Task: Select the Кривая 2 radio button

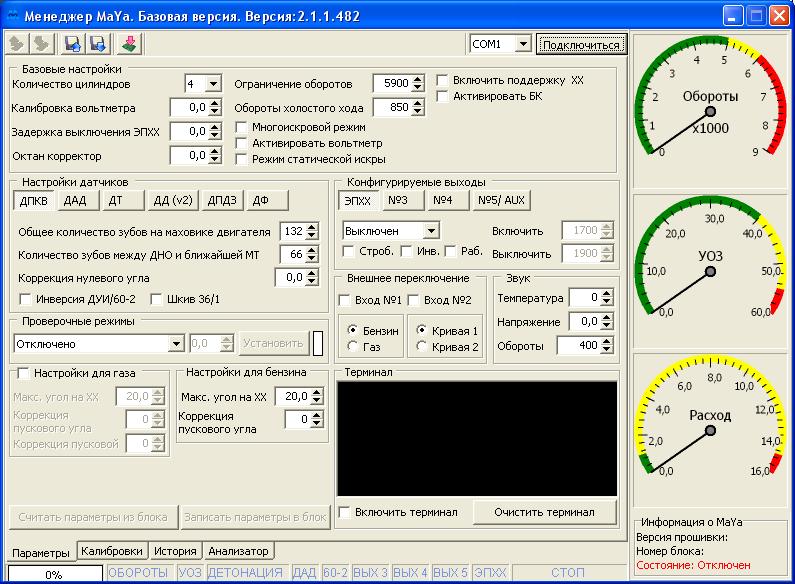Action: tap(422, 347)
